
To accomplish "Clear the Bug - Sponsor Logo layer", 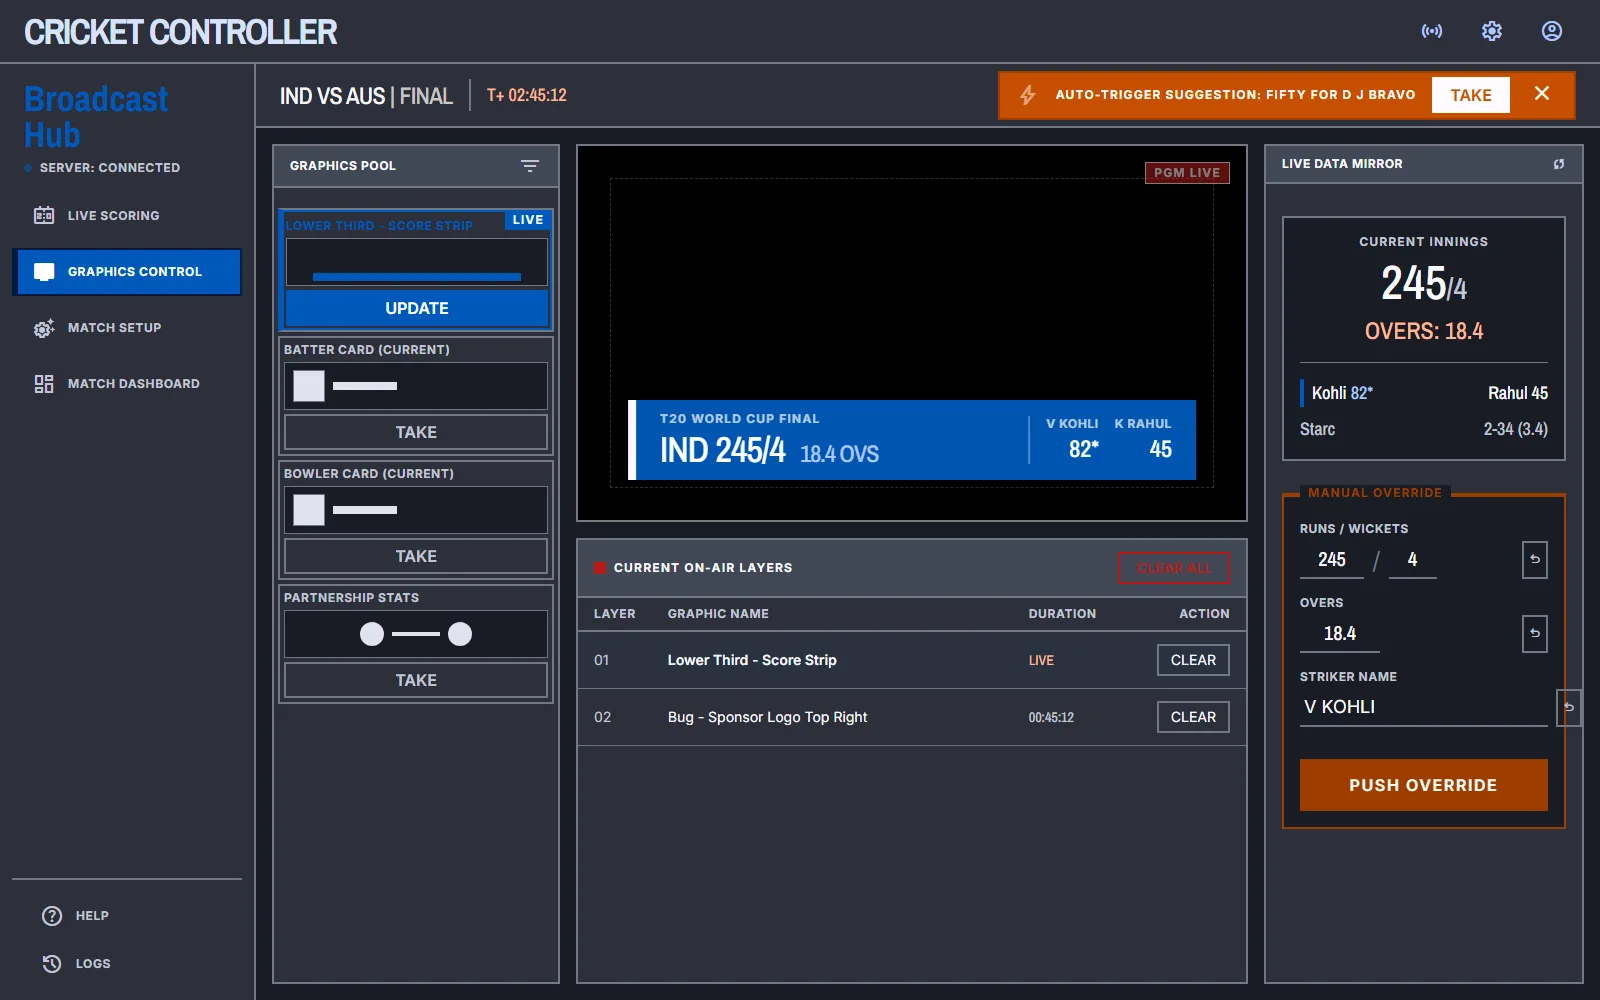I will [1193, 717].
